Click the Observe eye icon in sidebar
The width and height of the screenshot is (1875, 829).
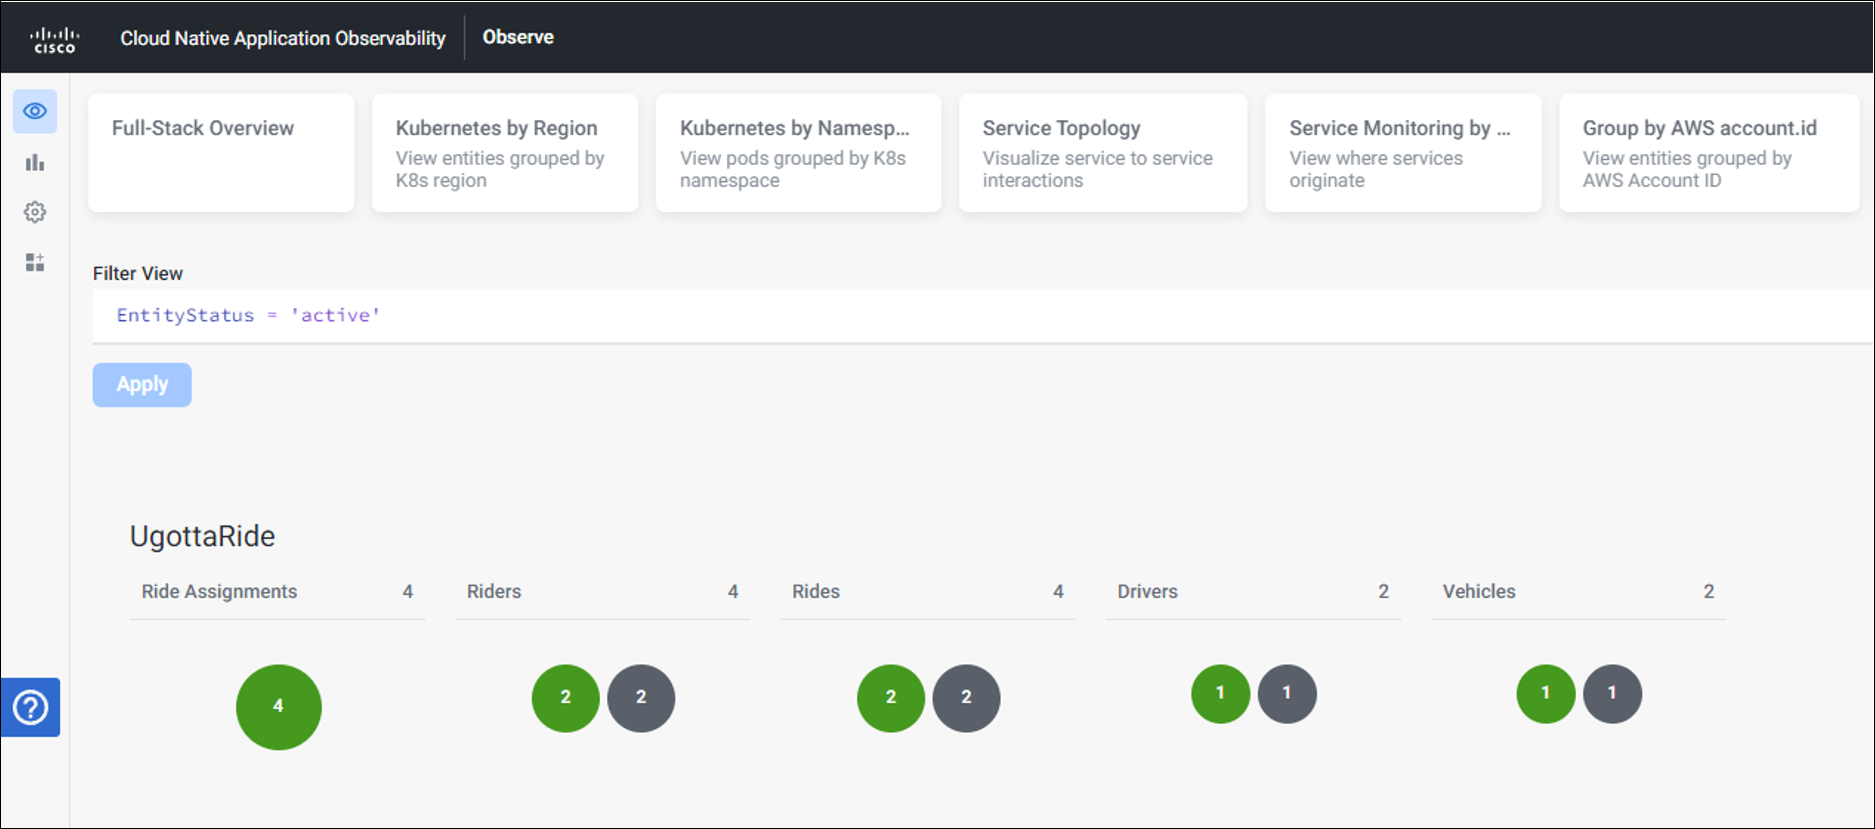pos(35,111)
